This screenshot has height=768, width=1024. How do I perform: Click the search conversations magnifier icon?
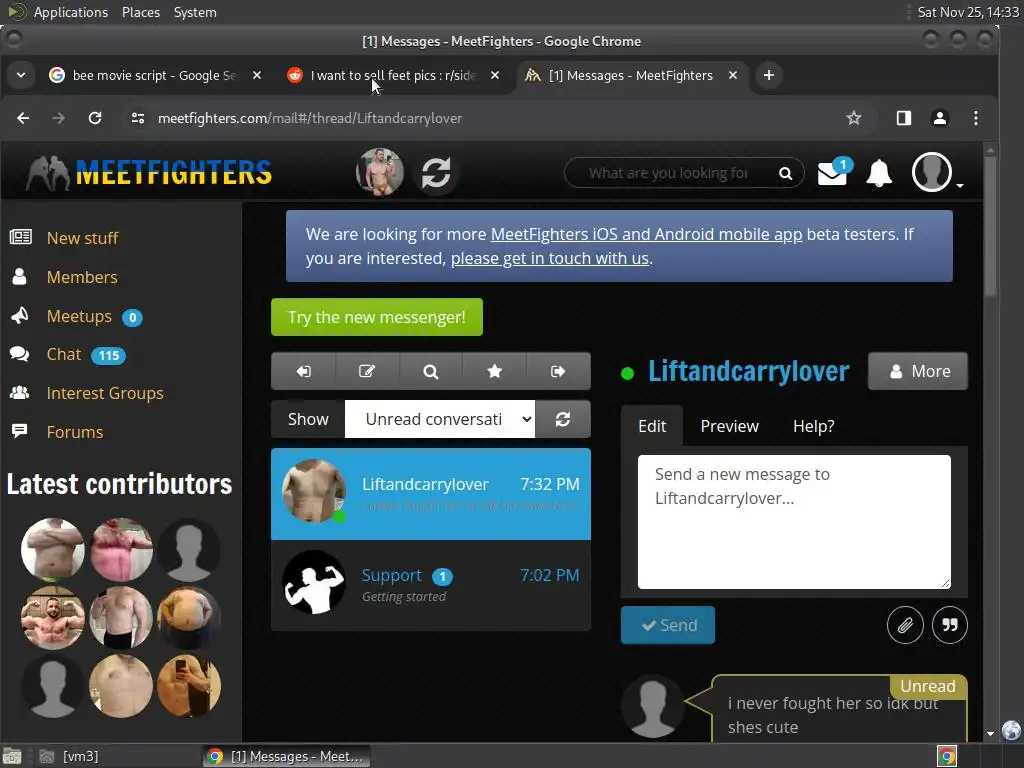pyautogui.click(x=430, y=371)
